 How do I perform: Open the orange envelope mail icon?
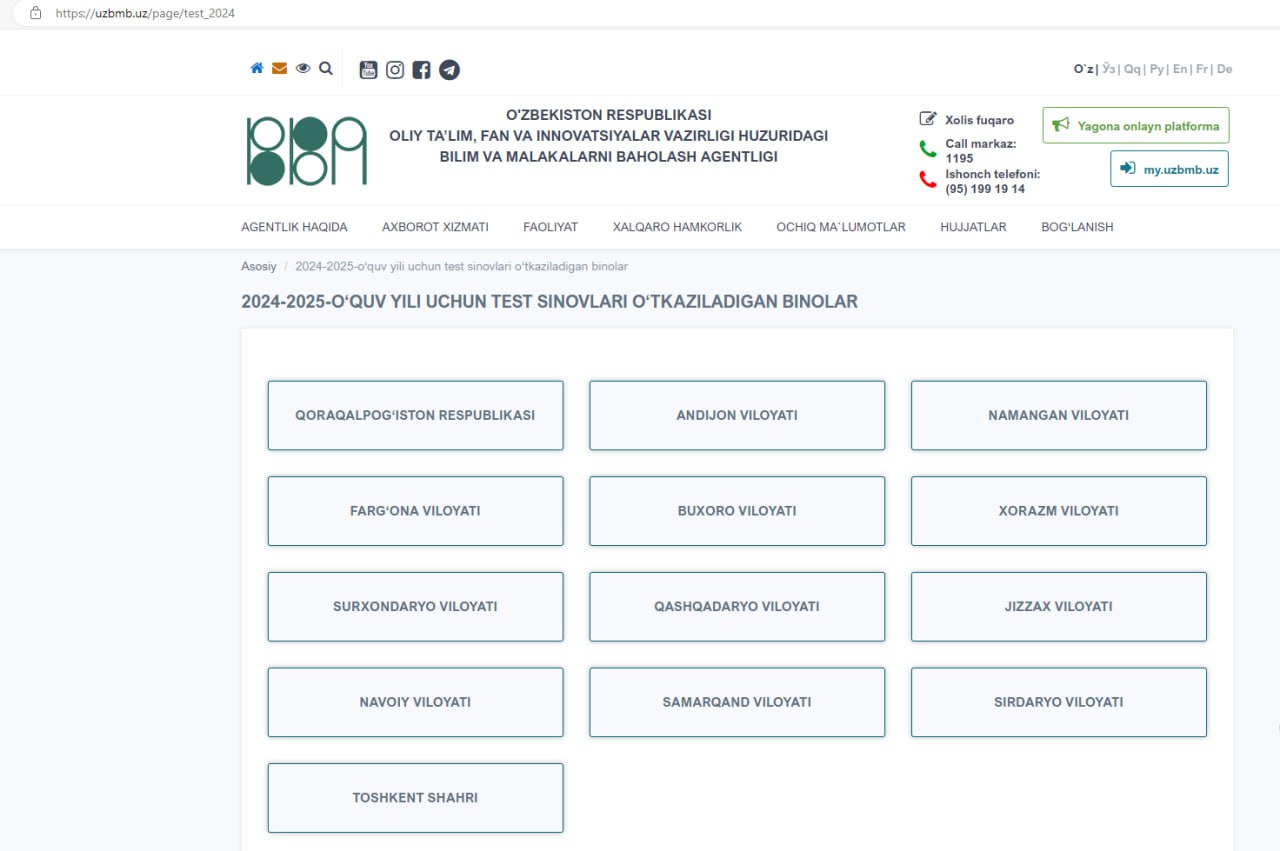(x=279, y=69)
